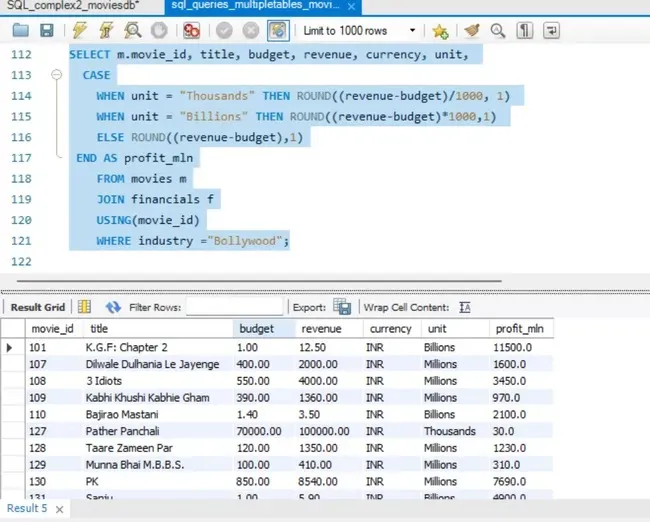Click the Stop execution icon

(158, 31)
